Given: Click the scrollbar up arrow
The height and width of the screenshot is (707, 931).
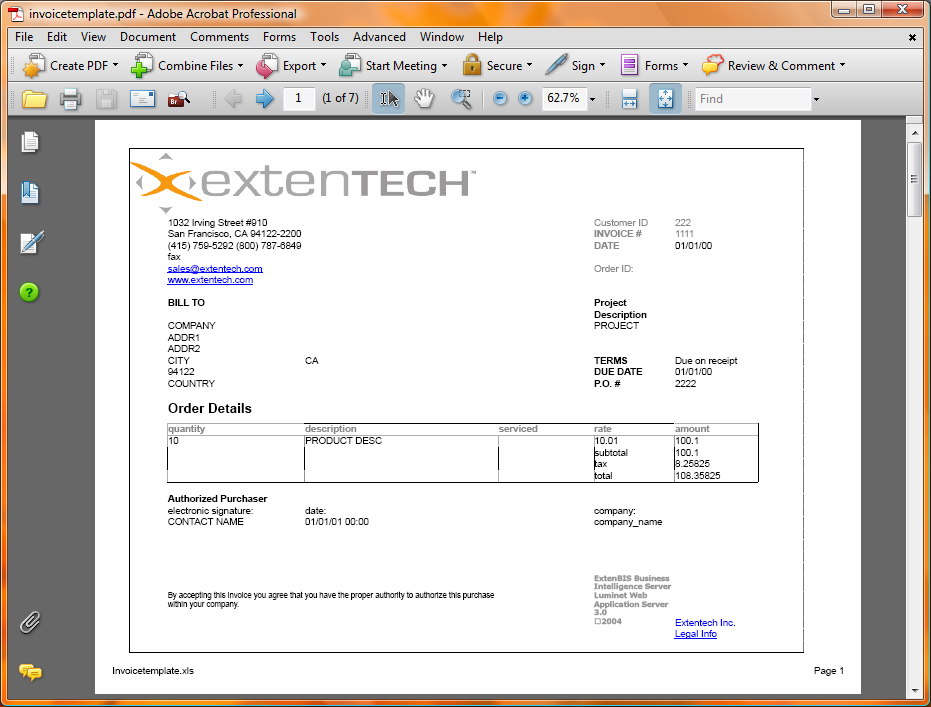Looking at the screenshot, I should click(x=914, y=132).
